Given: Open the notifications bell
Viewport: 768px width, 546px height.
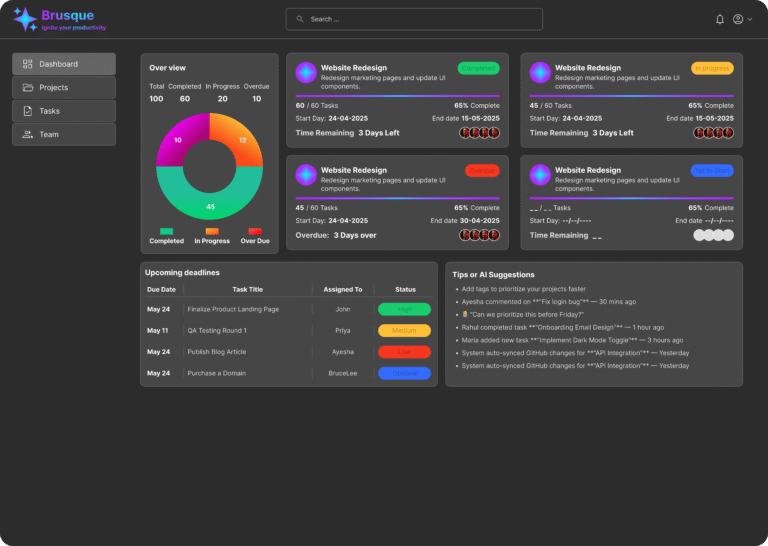Looking at the screenshot, I should point(720,19).
